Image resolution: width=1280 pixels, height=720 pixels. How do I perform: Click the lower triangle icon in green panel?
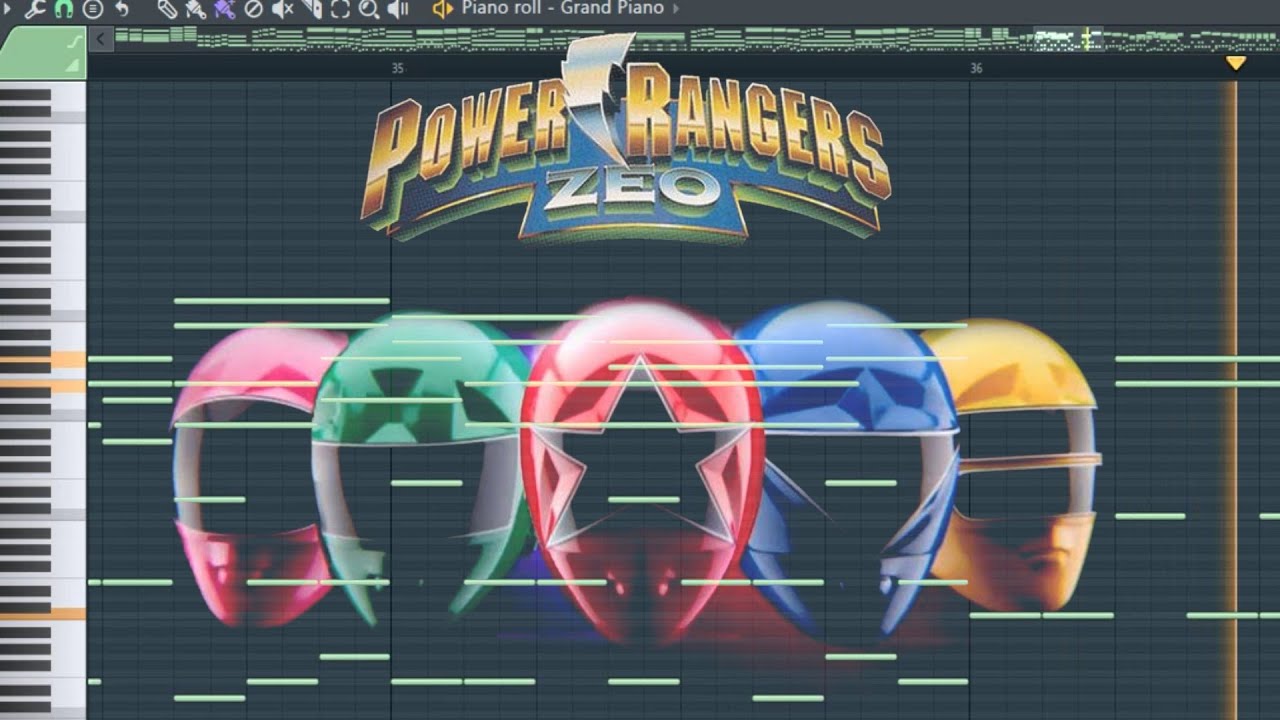pyautogui.click(x=73, y=65)
